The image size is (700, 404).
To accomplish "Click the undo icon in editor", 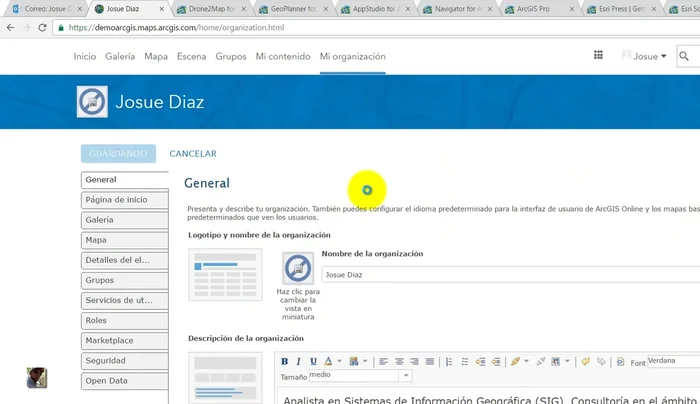I will 586,361.
